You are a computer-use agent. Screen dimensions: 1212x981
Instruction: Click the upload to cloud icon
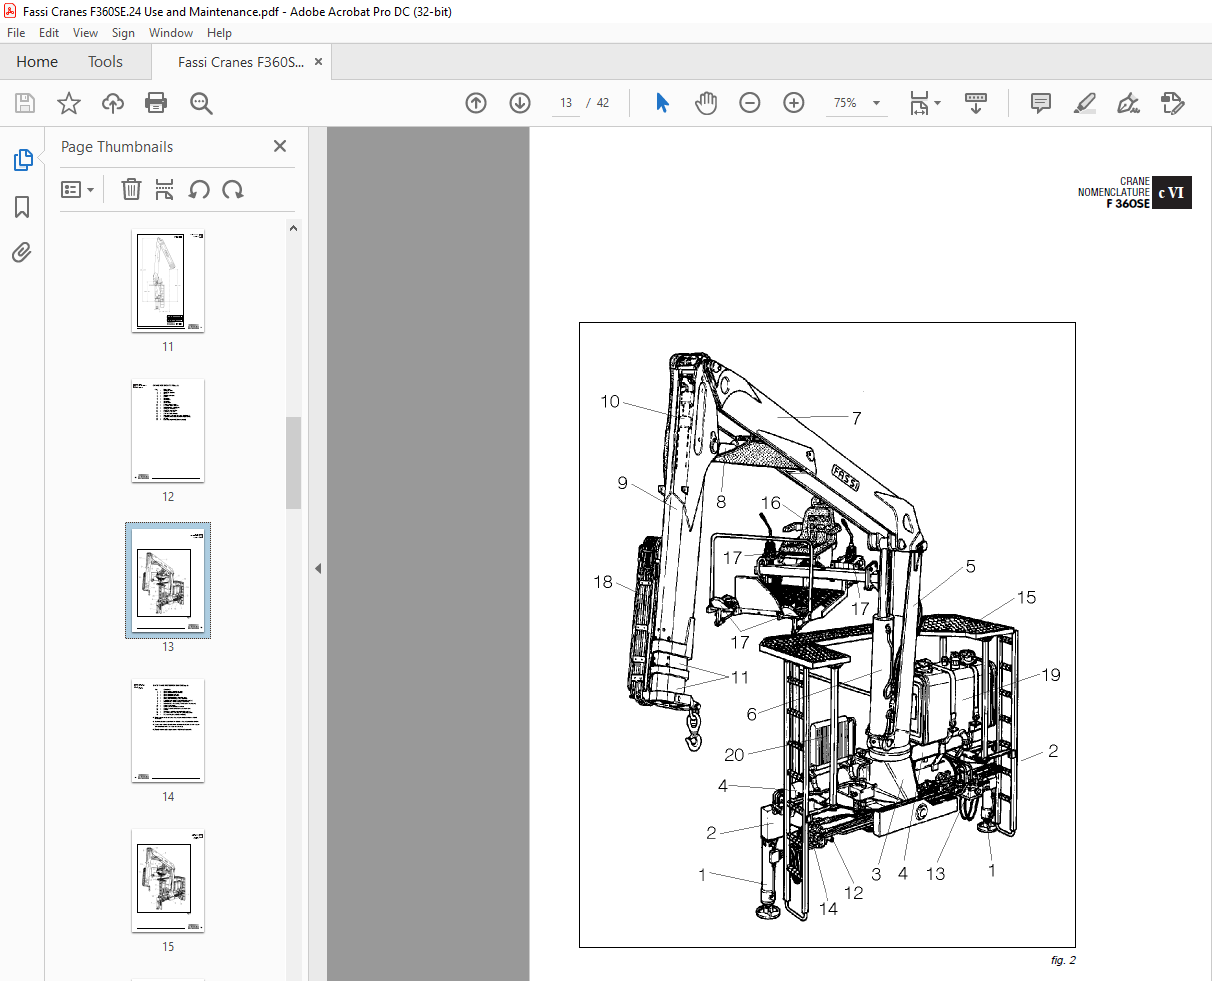pyautogui.click(x=113, y=103)
